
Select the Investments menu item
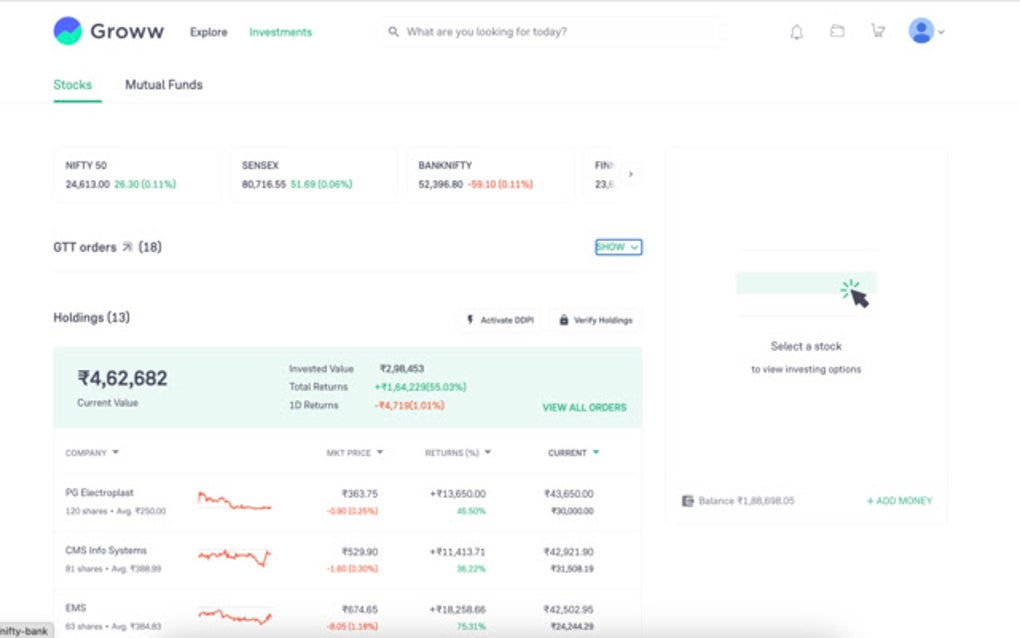click(x=280, y=32)
